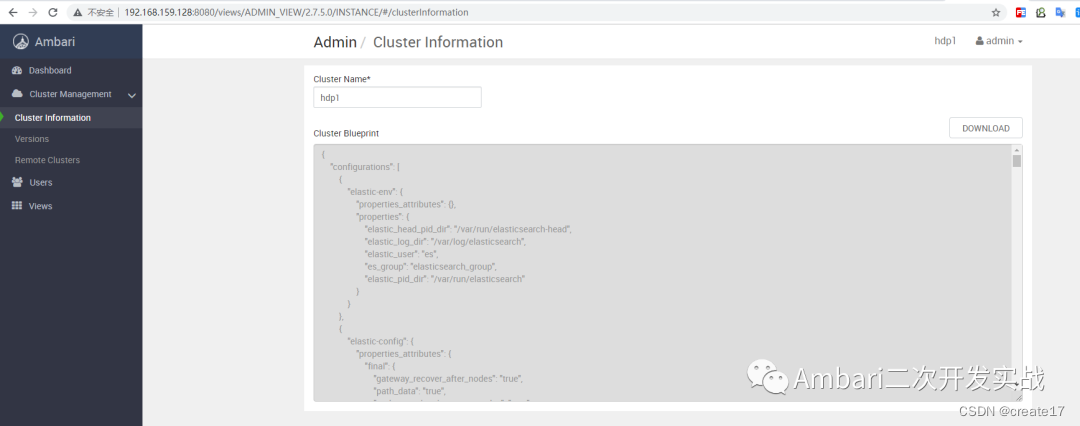1080x426 pixels.
Task: Collapse the Cluster Management chevron
Action: pos(132,95)
